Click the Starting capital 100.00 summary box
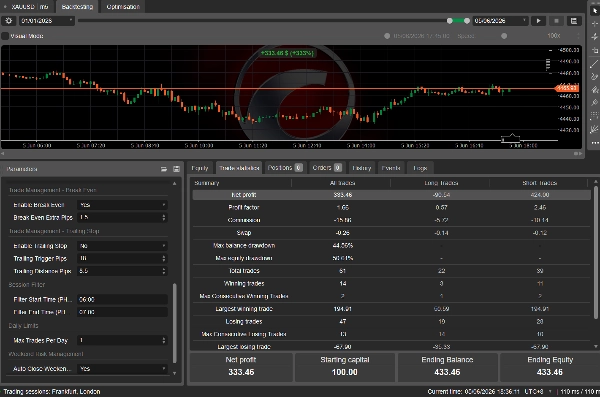 (x=344, y=366)
